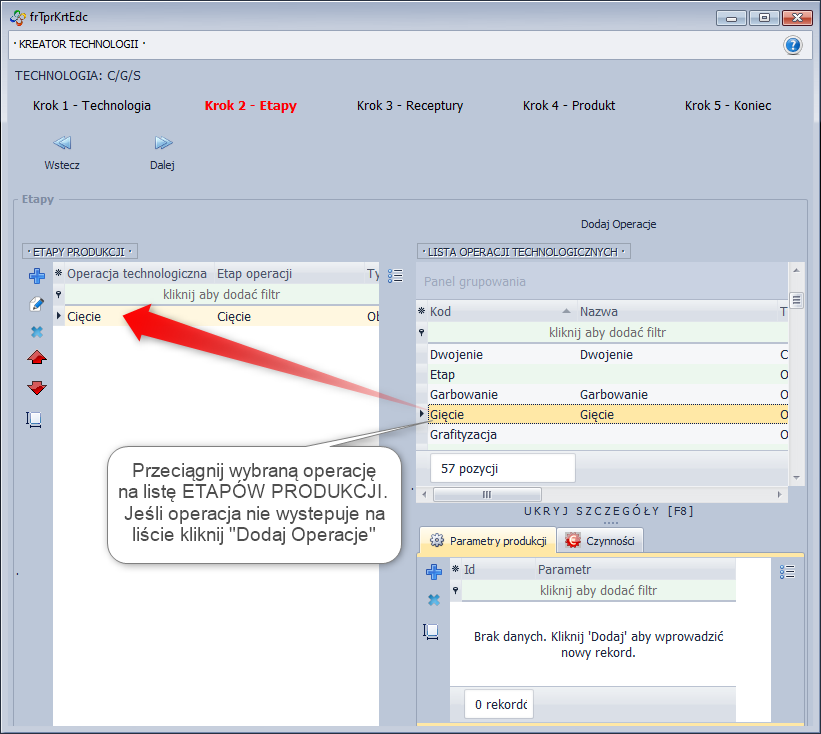The image size is (821, 734).
Task: Delete the selected production stage with the X icon
Action: point(37,332)
